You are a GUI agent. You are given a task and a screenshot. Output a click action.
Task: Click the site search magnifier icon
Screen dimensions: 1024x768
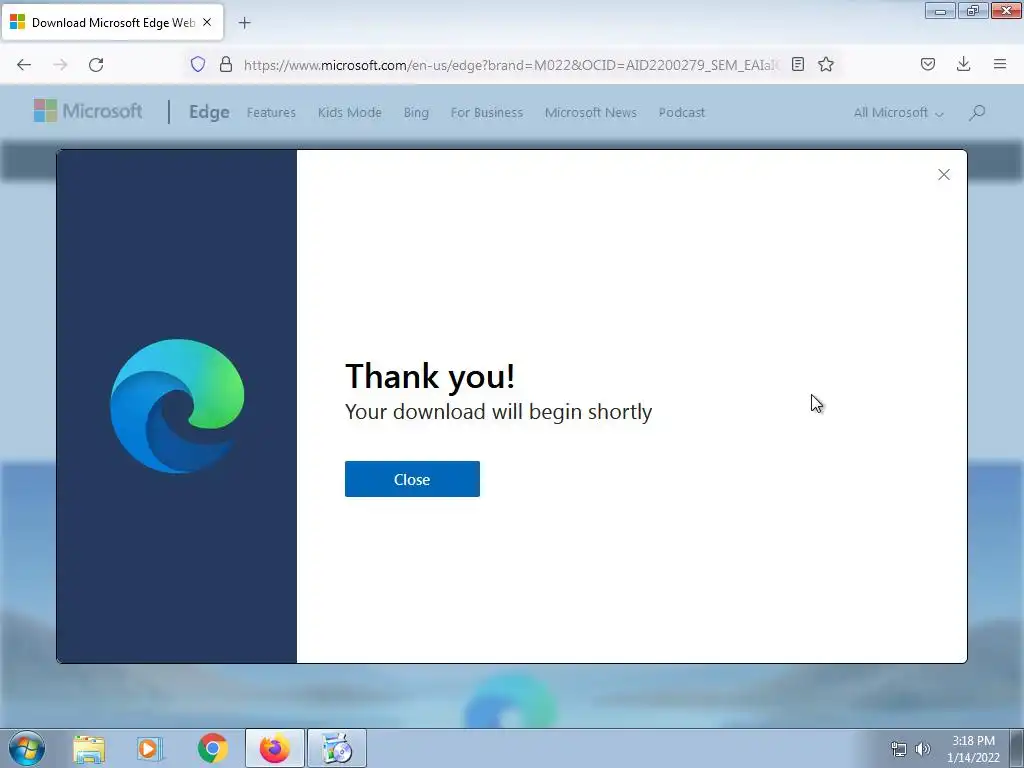coord(977,112)
